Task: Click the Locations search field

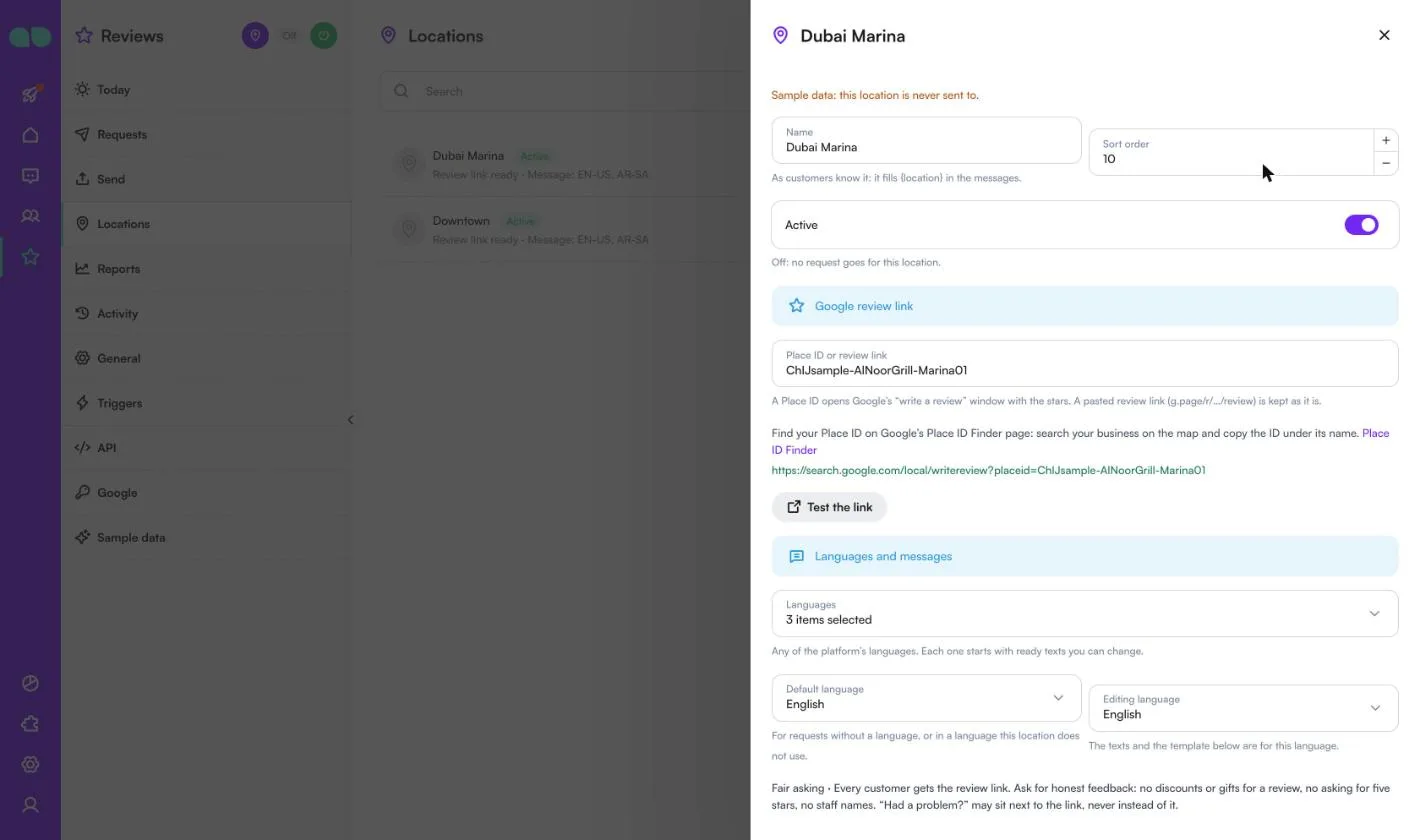Action: click(x=565, y=91)
